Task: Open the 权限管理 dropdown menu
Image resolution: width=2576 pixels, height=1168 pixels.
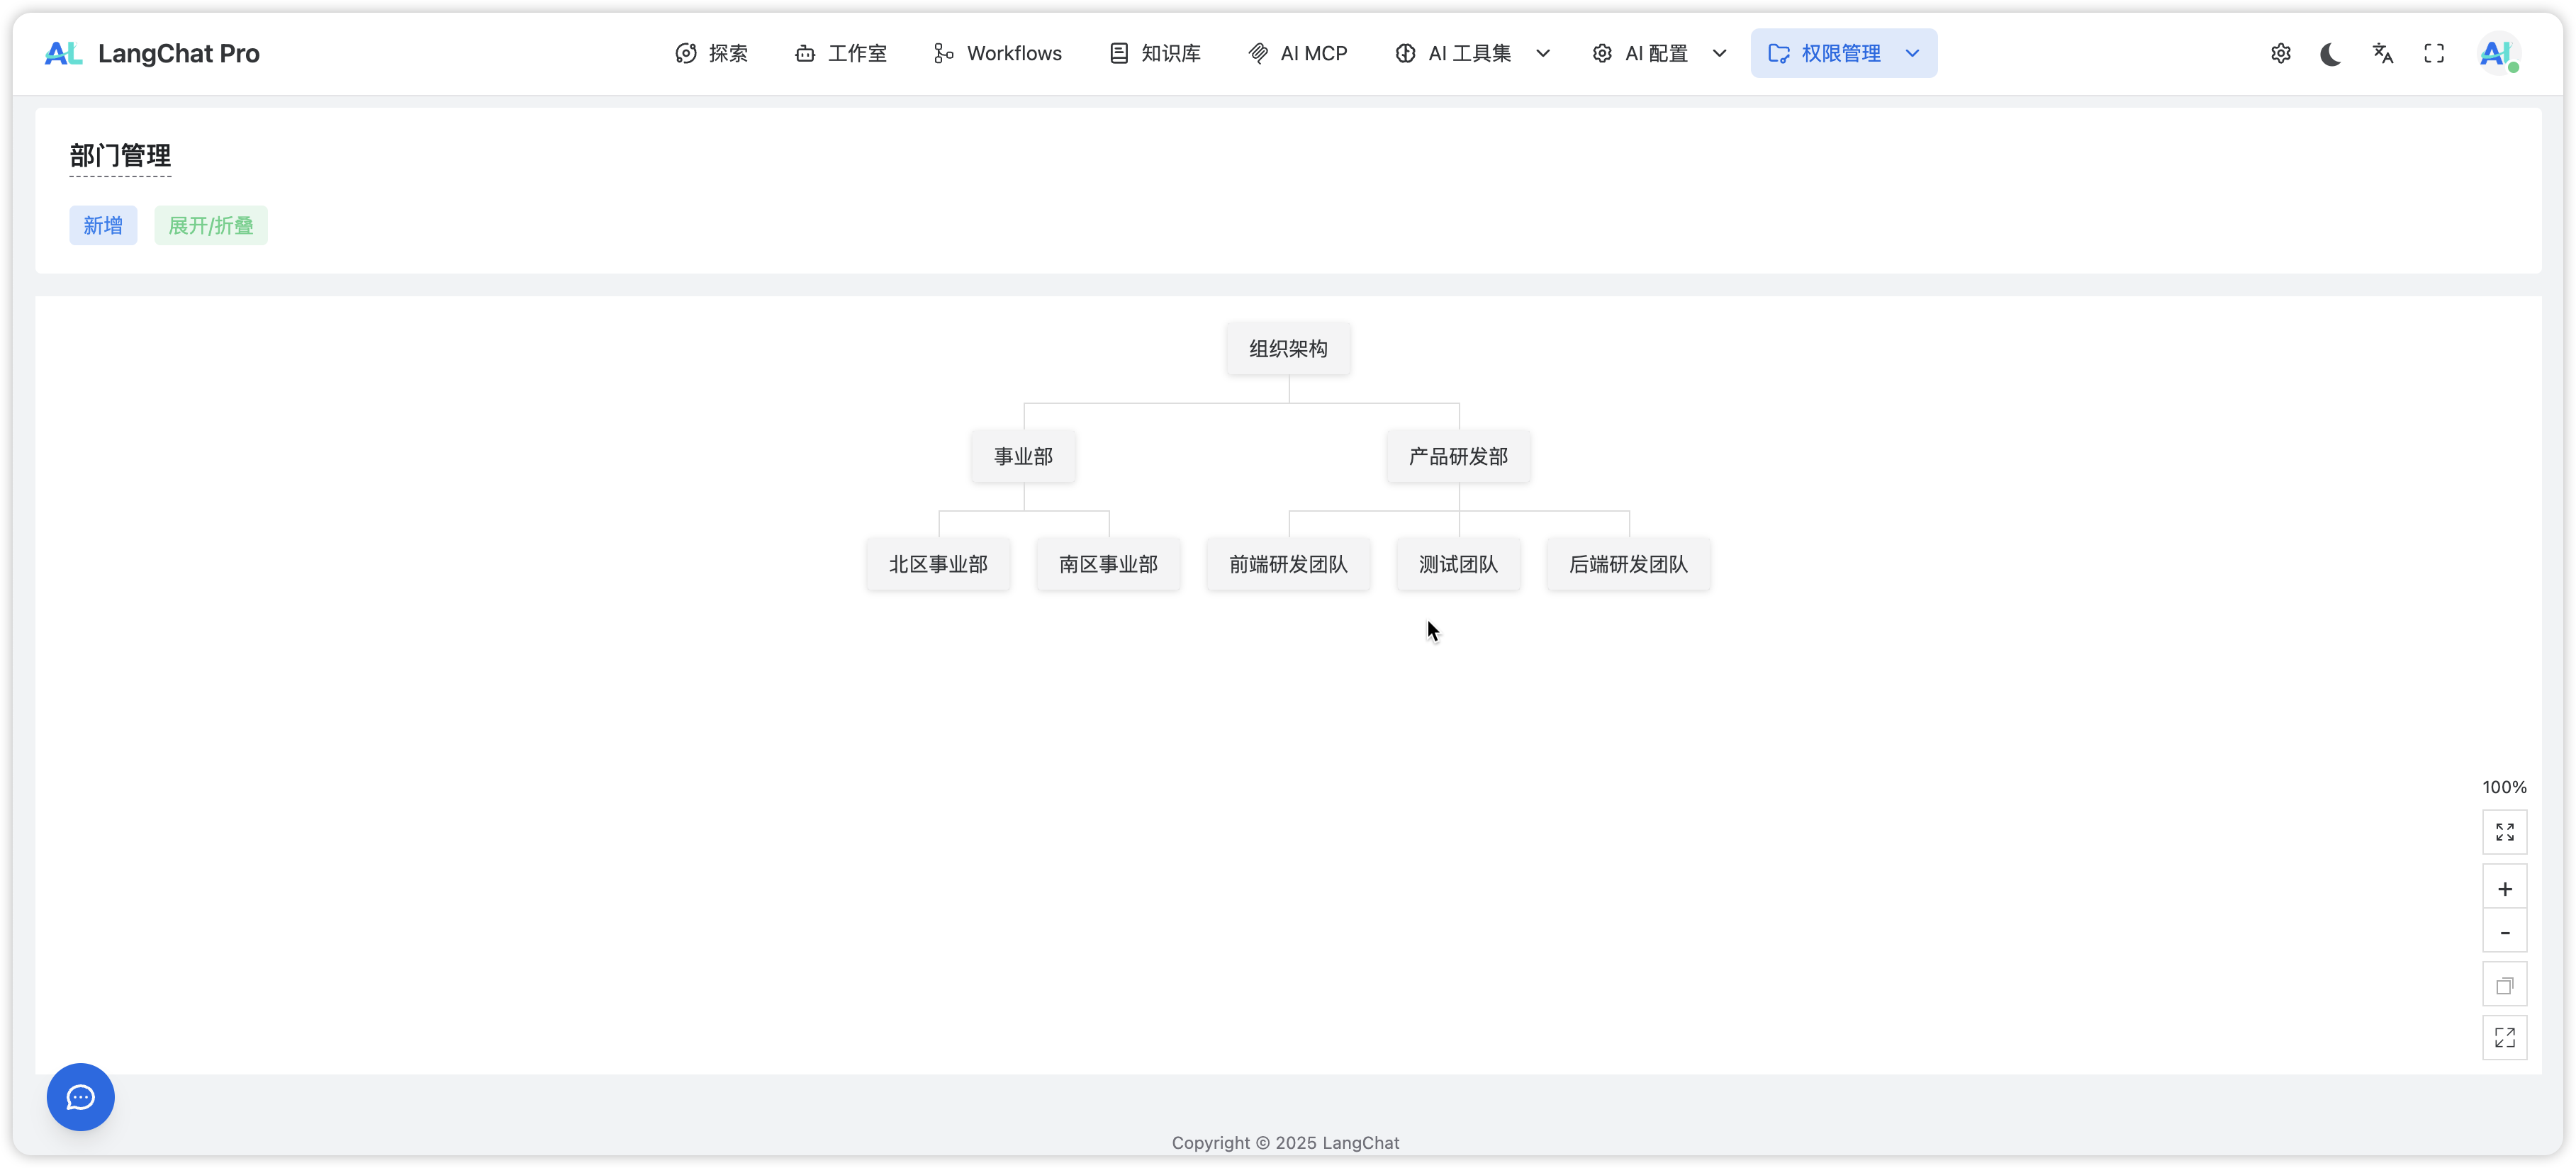Action: tap(1843, 53)
